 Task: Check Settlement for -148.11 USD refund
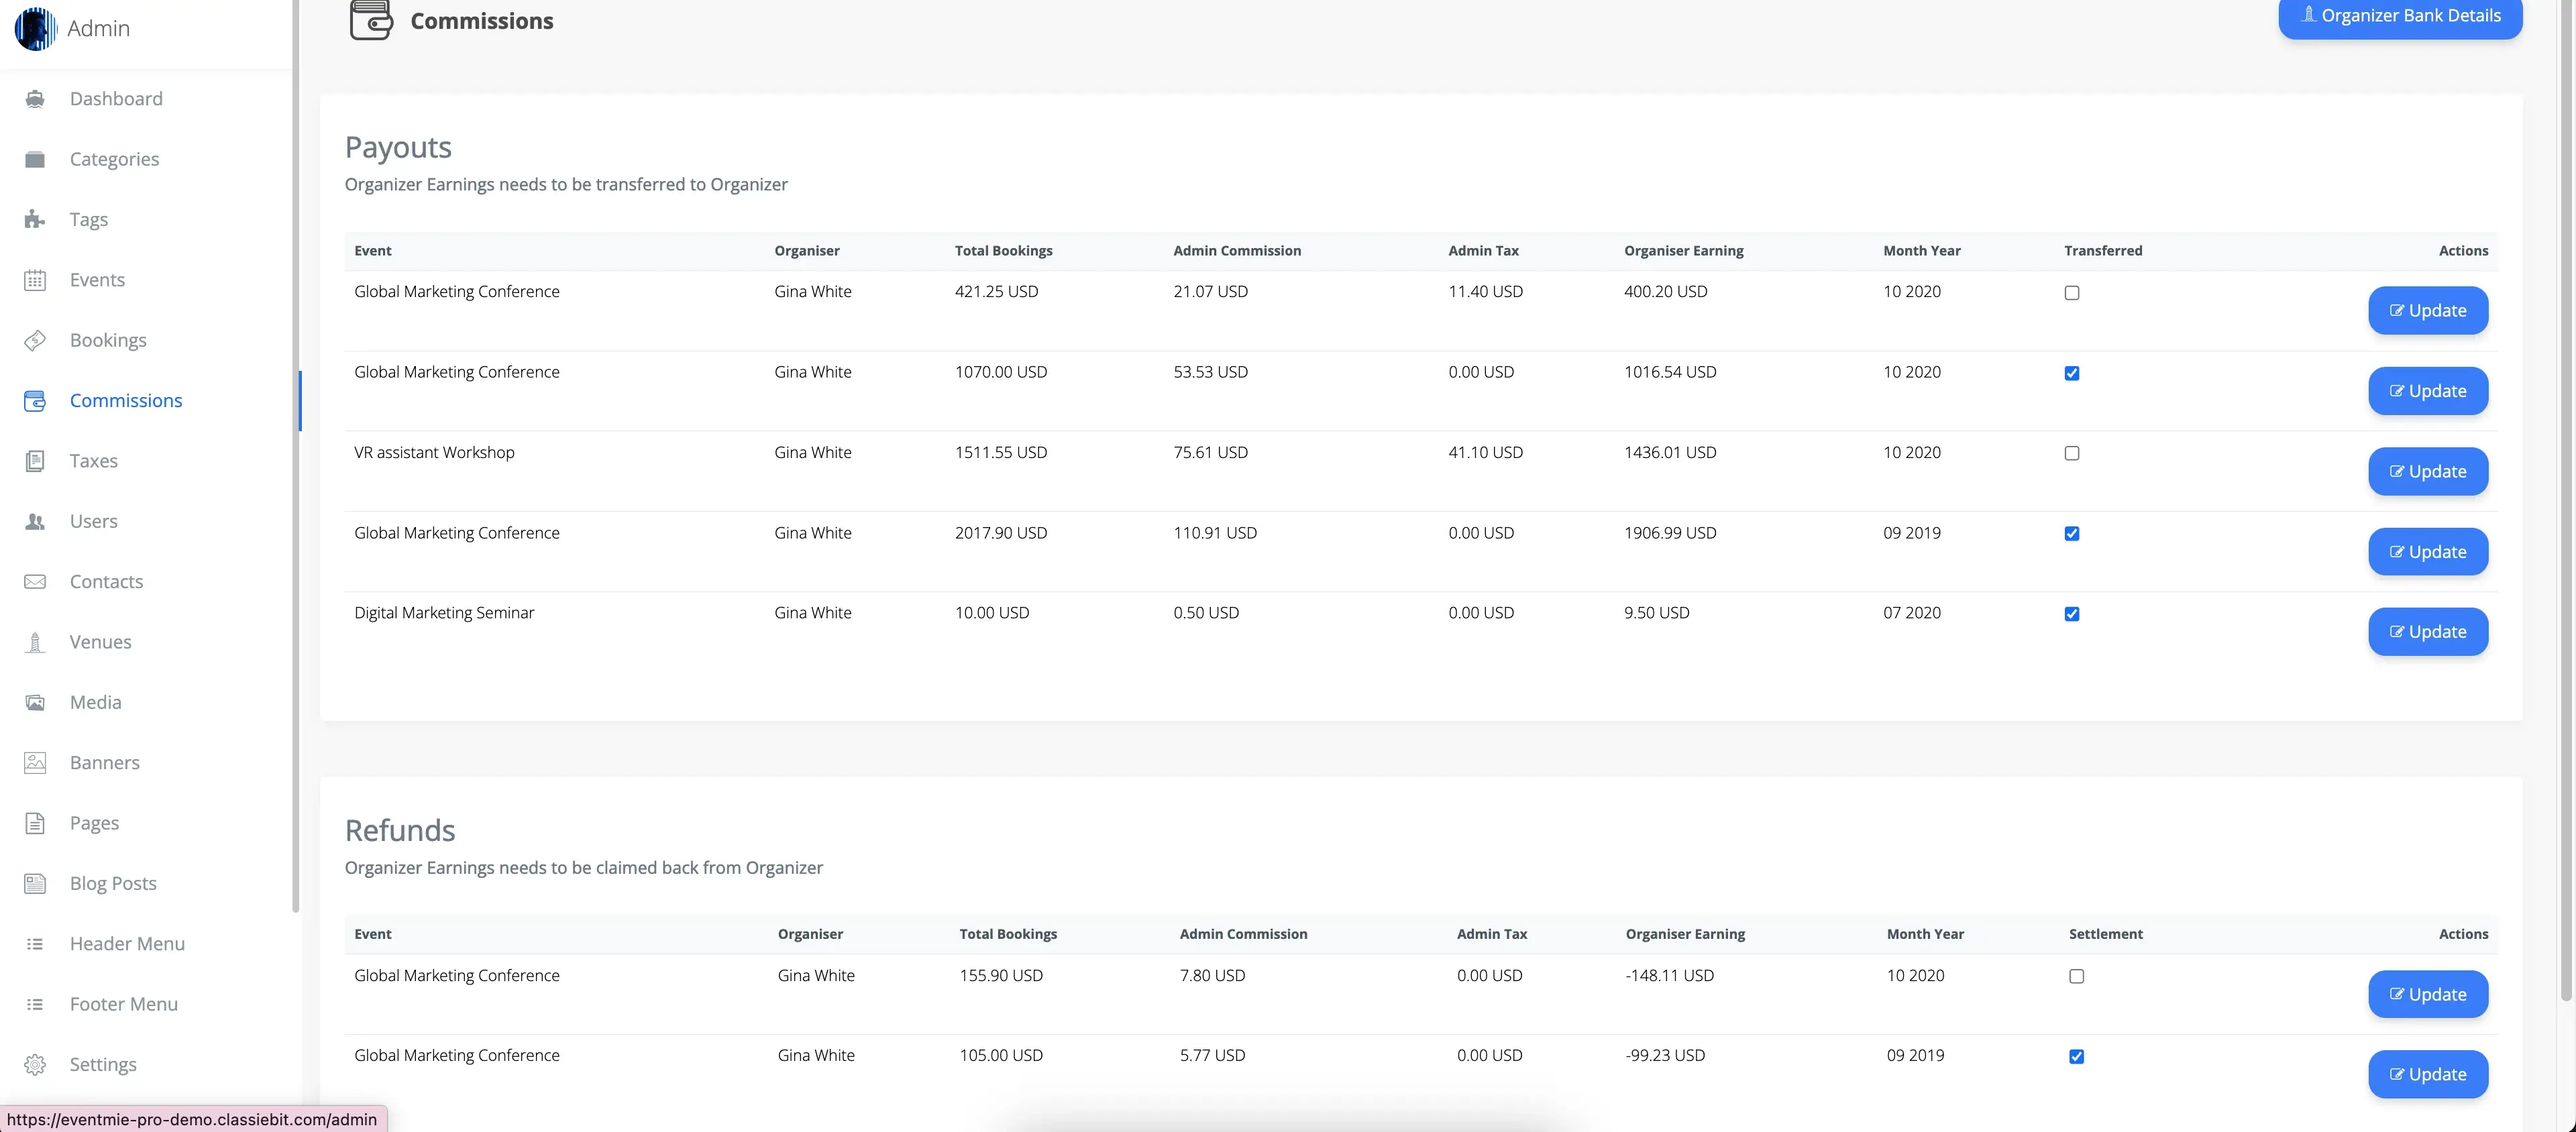click(2076, 976)
